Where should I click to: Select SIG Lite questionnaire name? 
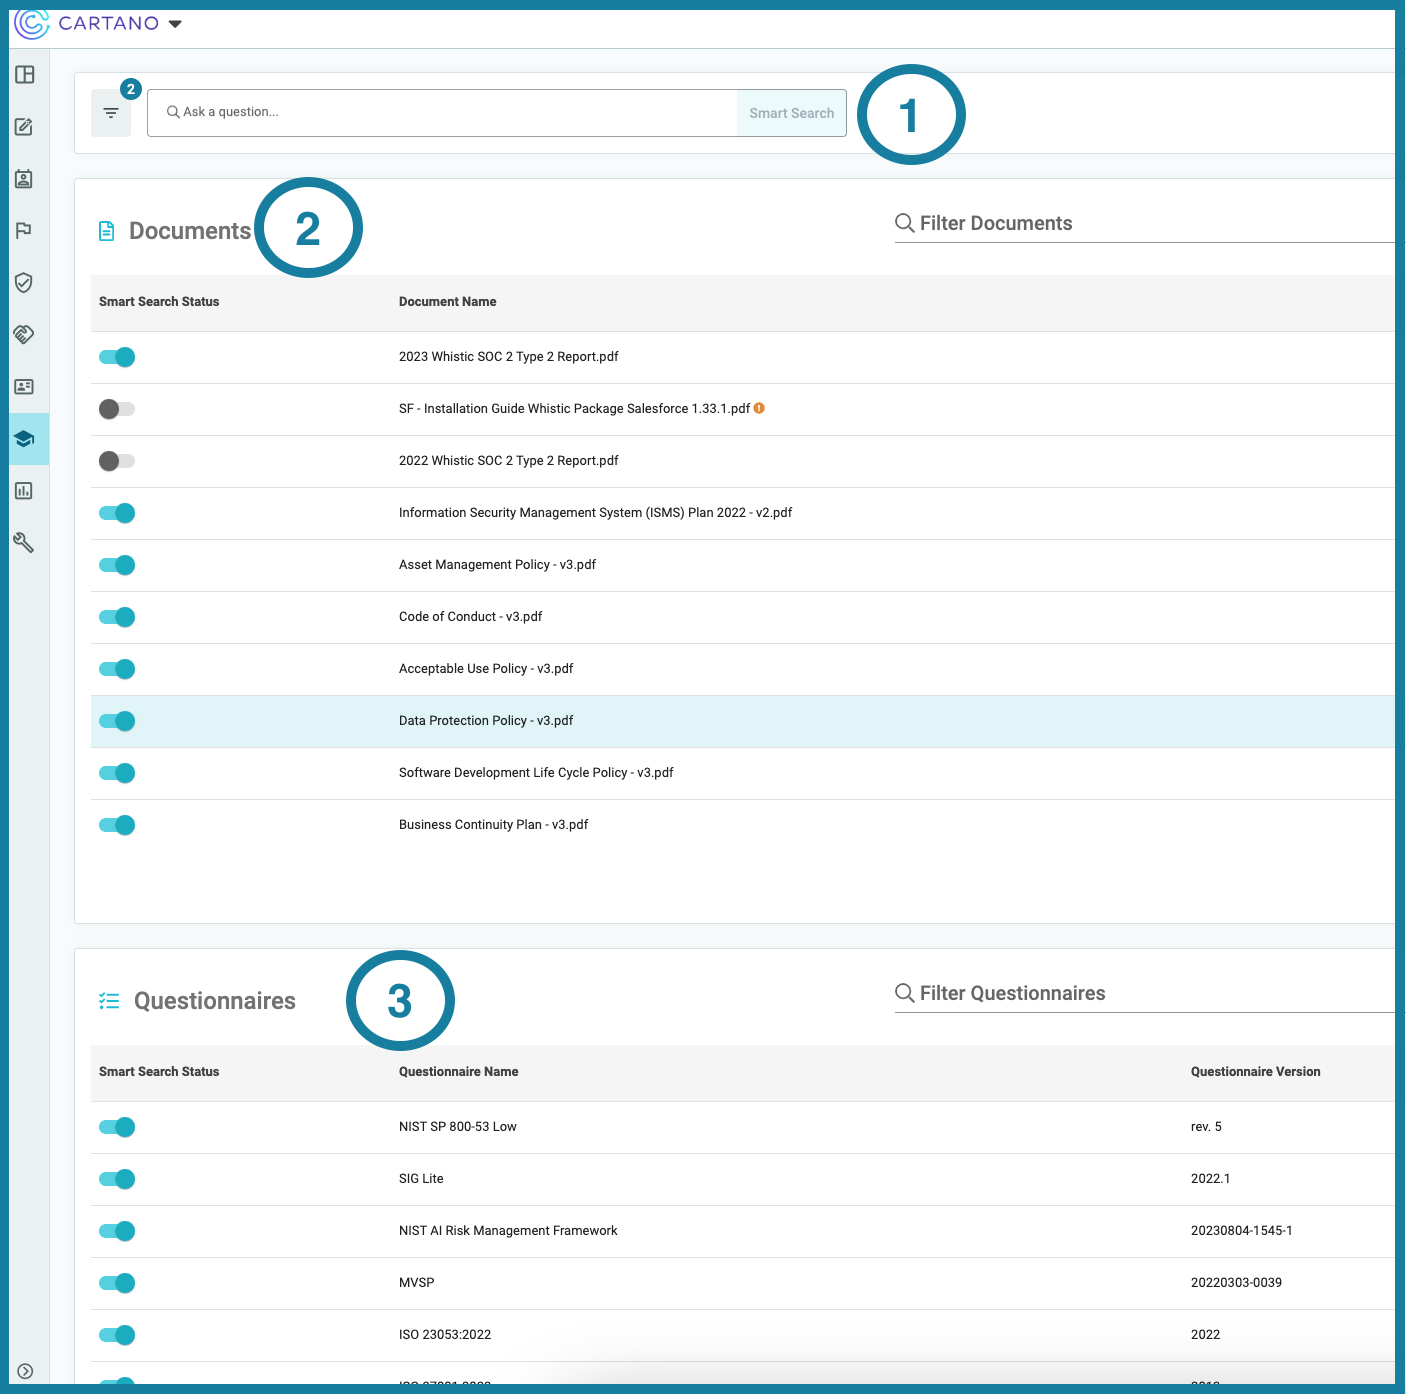(421, 1179)
